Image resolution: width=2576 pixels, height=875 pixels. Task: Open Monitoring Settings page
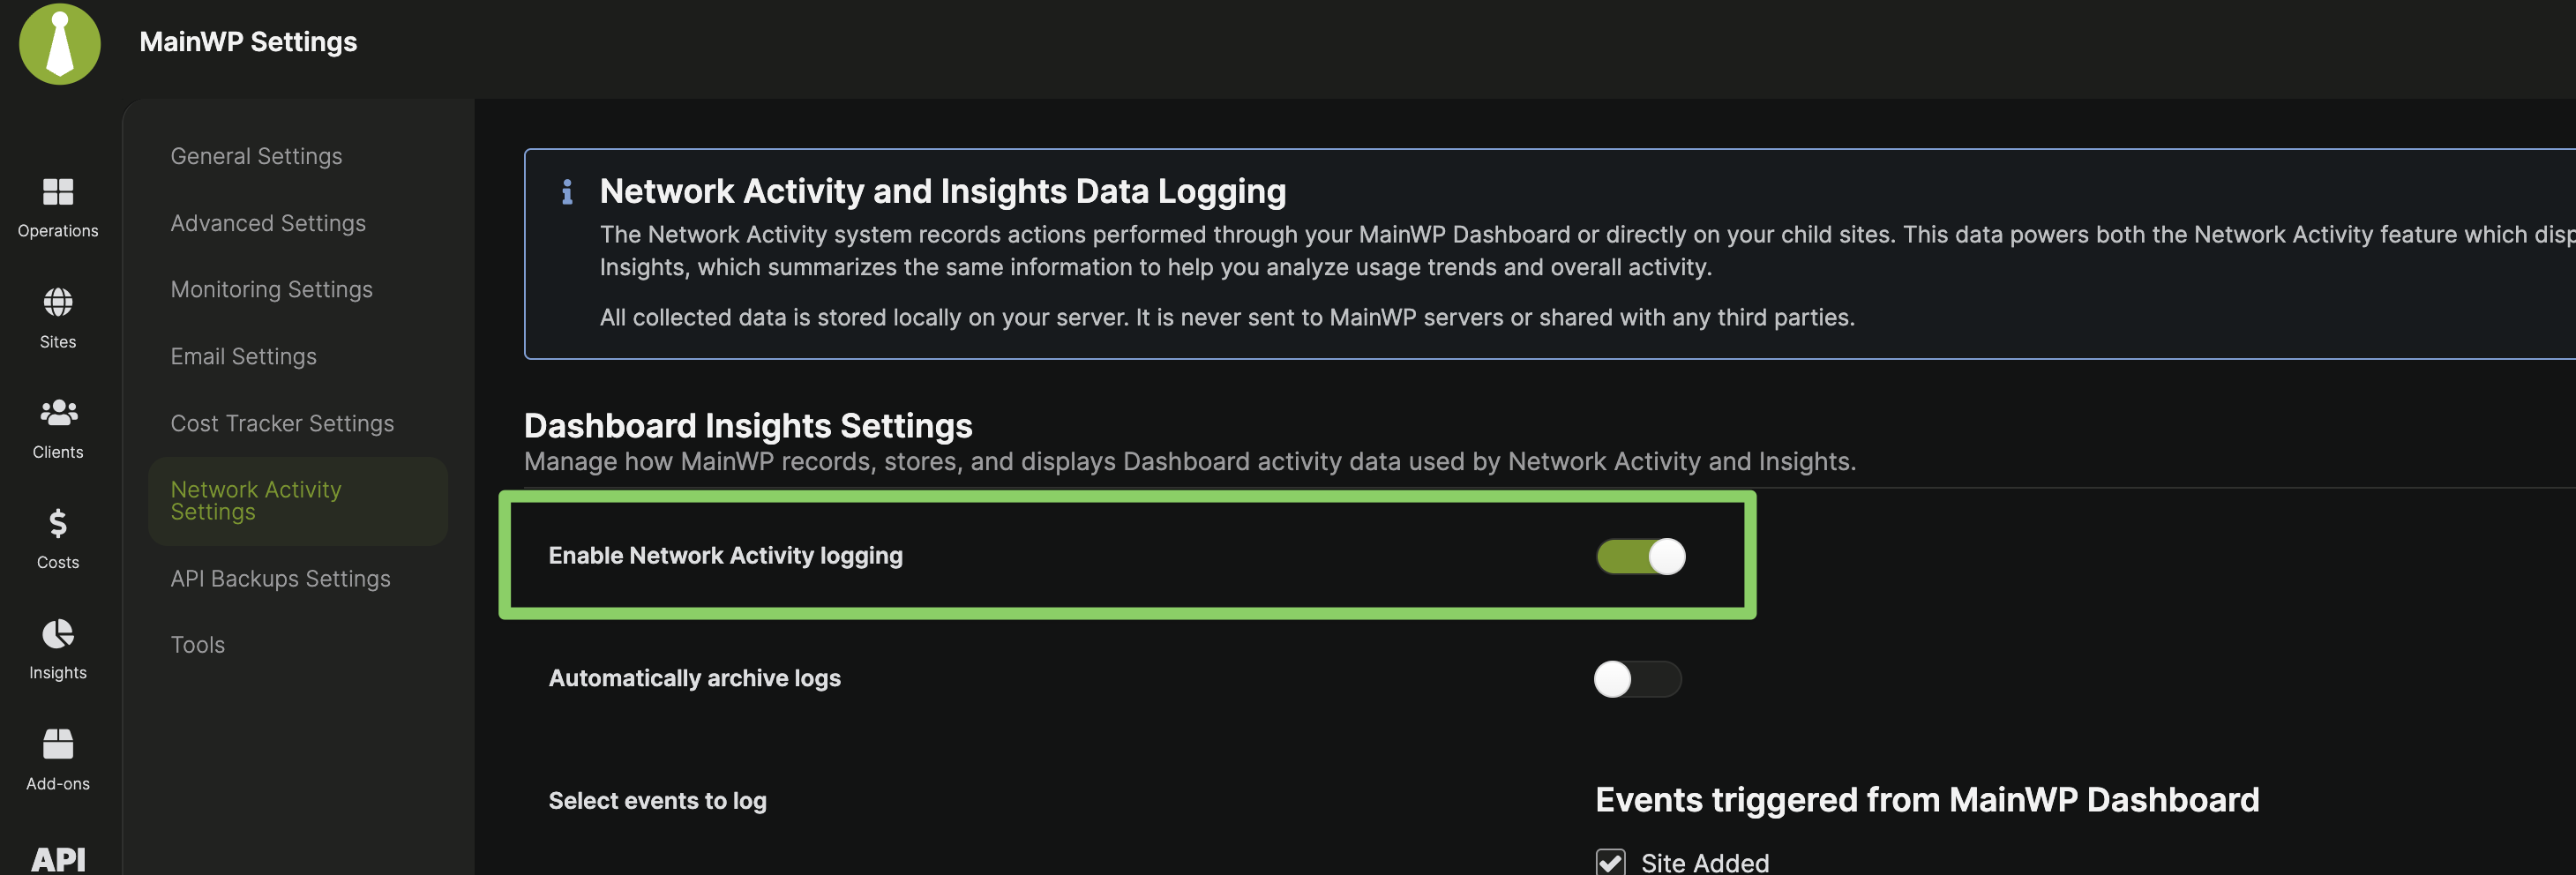[271, 289]
